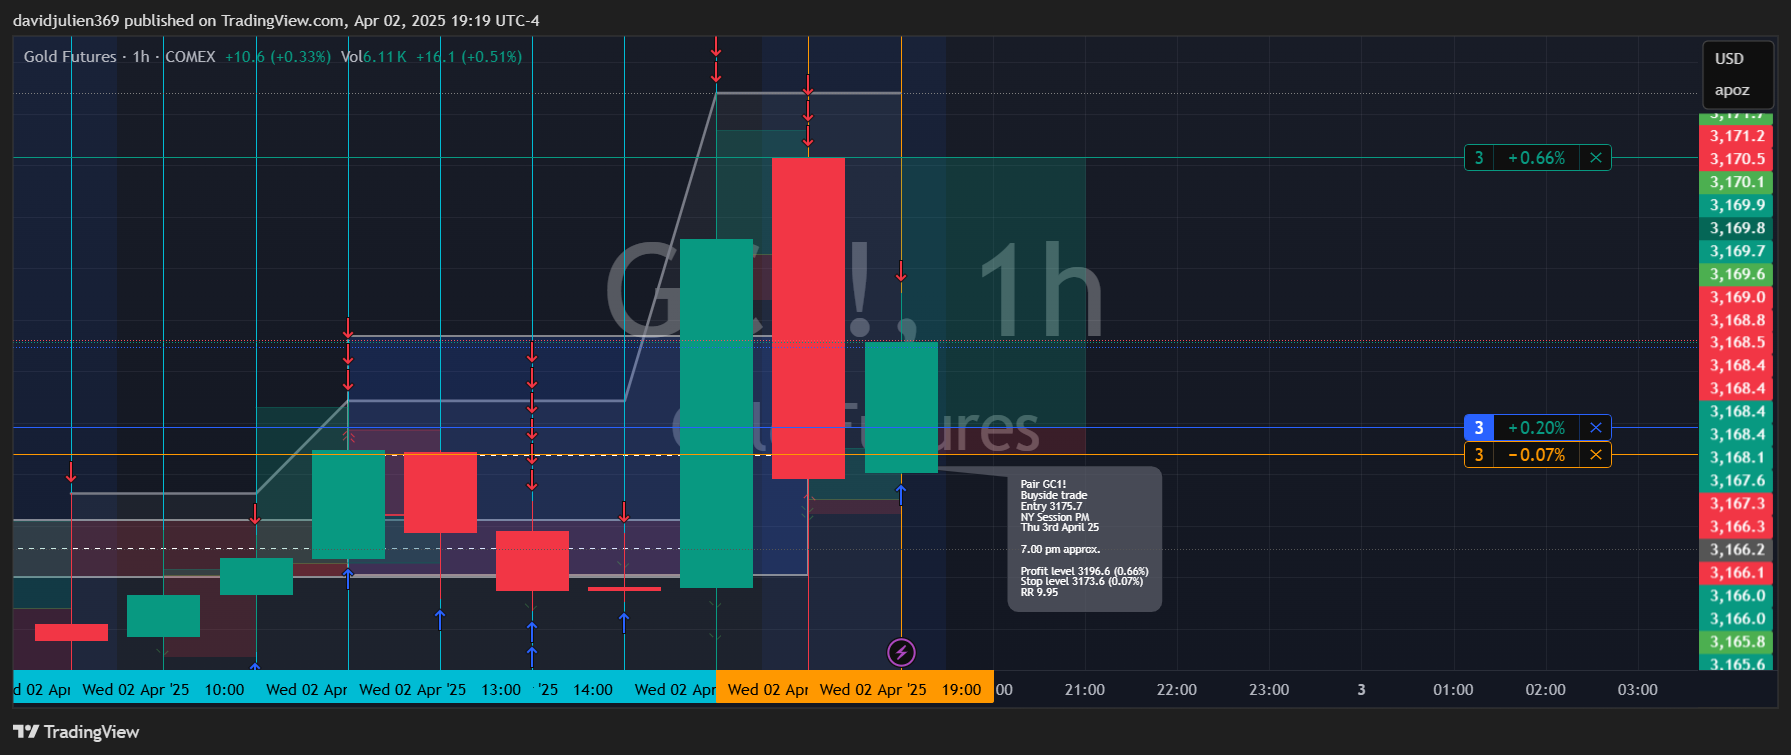The image size is (1791, 755).
Task: Click the 02:00 time axis label
Action: 1545,690
